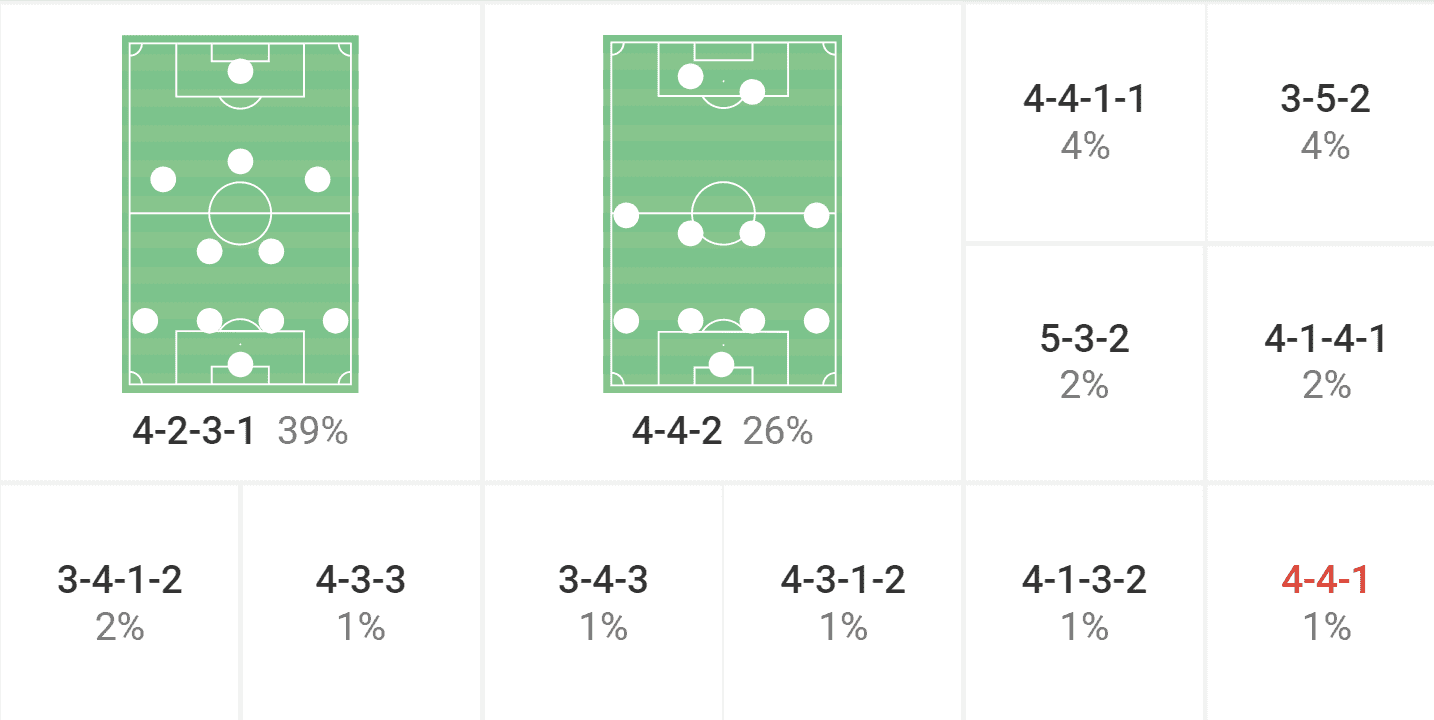Image resolution: width=1434 pixels, height=720 pixels.
Task: Open the 4-1-4-1 formation tile
Action: click(x=1325, y=362)
